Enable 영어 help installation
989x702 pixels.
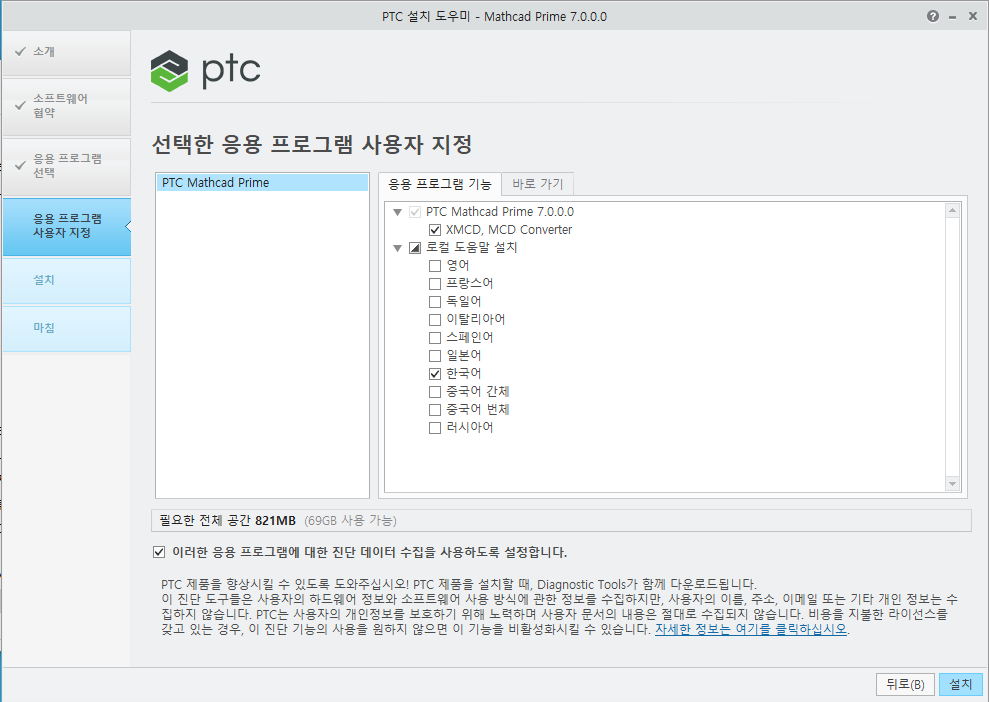[x=435, y=266]
